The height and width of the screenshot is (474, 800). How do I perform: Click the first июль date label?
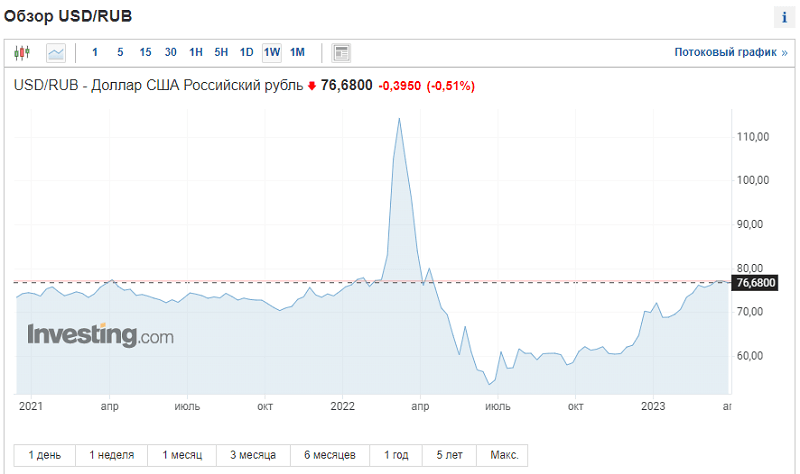pyautogui.click(x=187, y=407)
